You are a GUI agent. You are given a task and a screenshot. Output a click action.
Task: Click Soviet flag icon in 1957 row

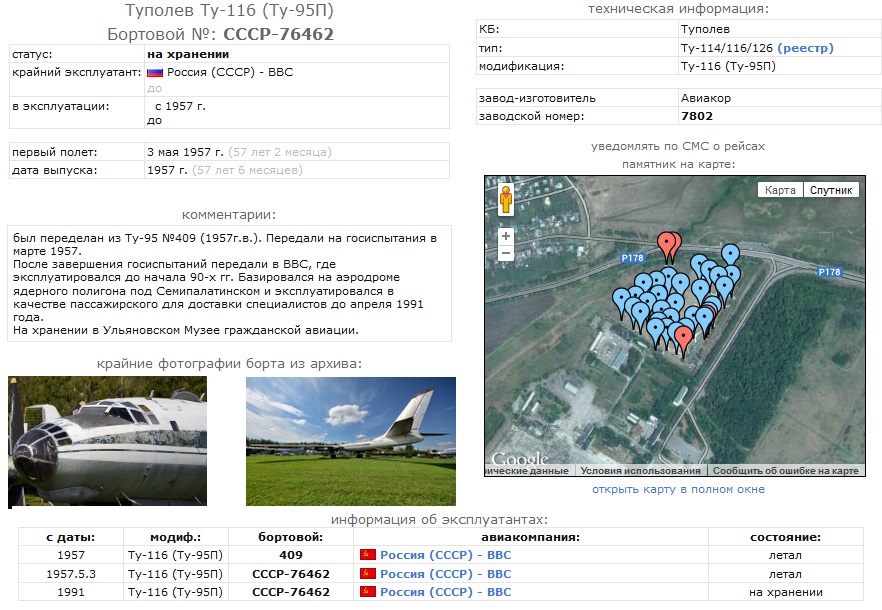tap(367, 555)
